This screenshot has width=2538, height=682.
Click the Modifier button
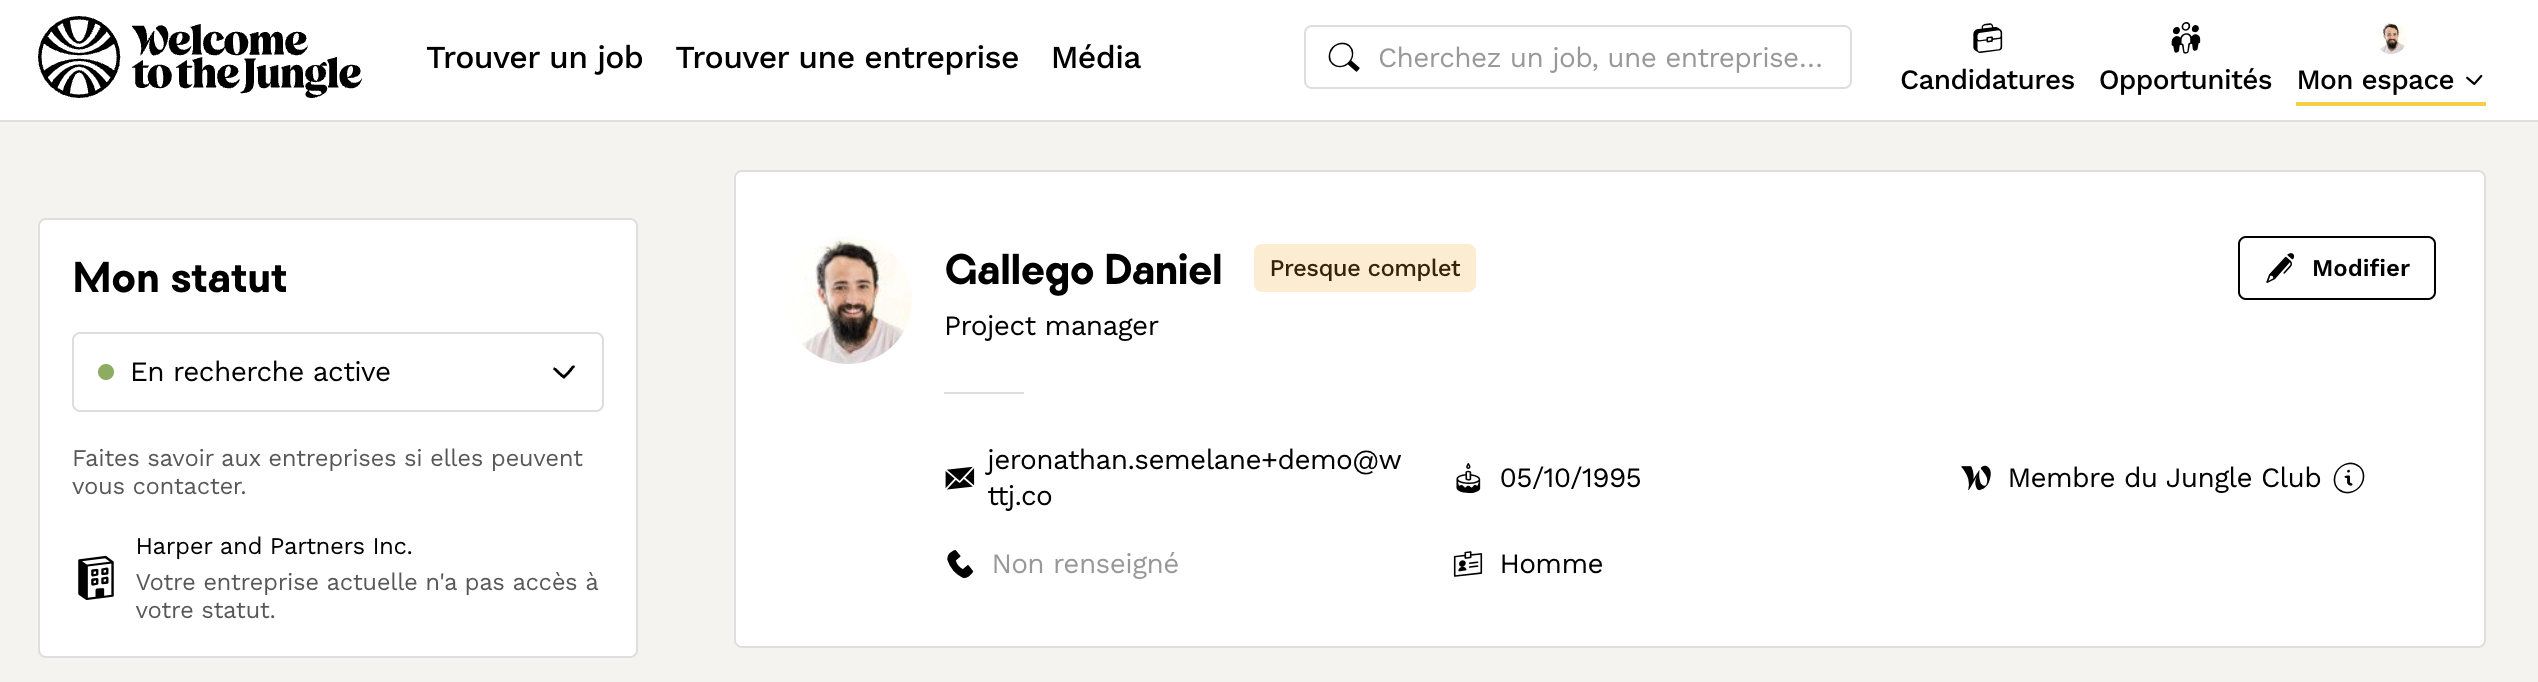[2336, 268]
